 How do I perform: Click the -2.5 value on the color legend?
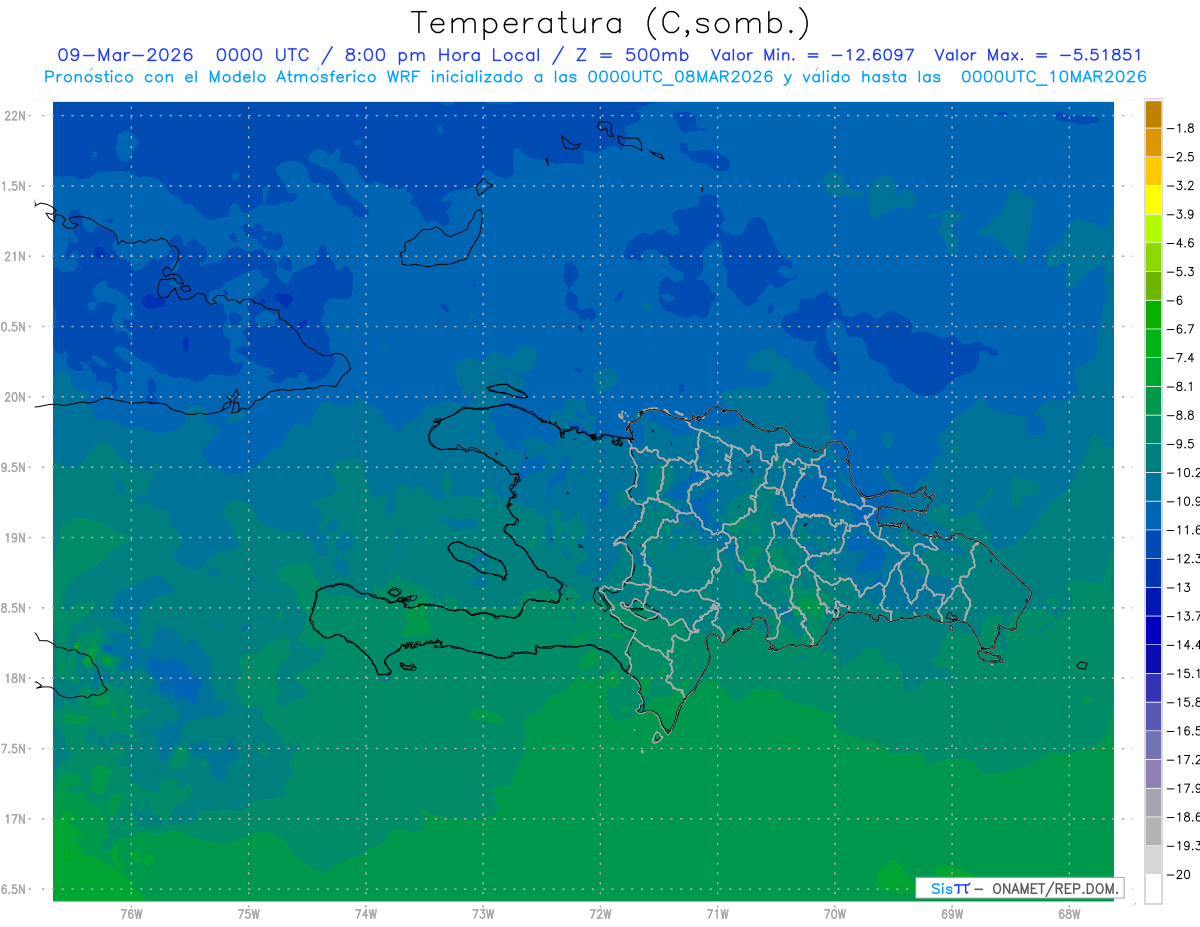[x=1182, y=157]
